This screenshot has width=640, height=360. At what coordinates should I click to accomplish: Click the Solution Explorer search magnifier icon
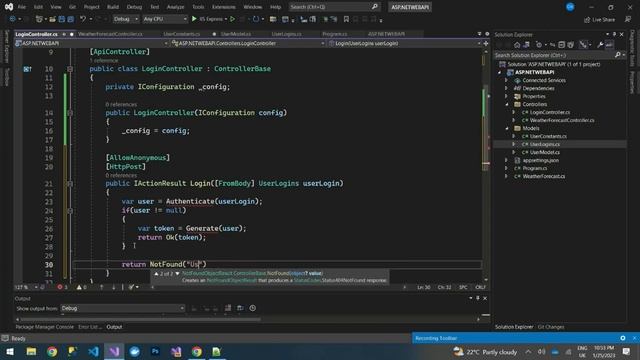[618, 55]
